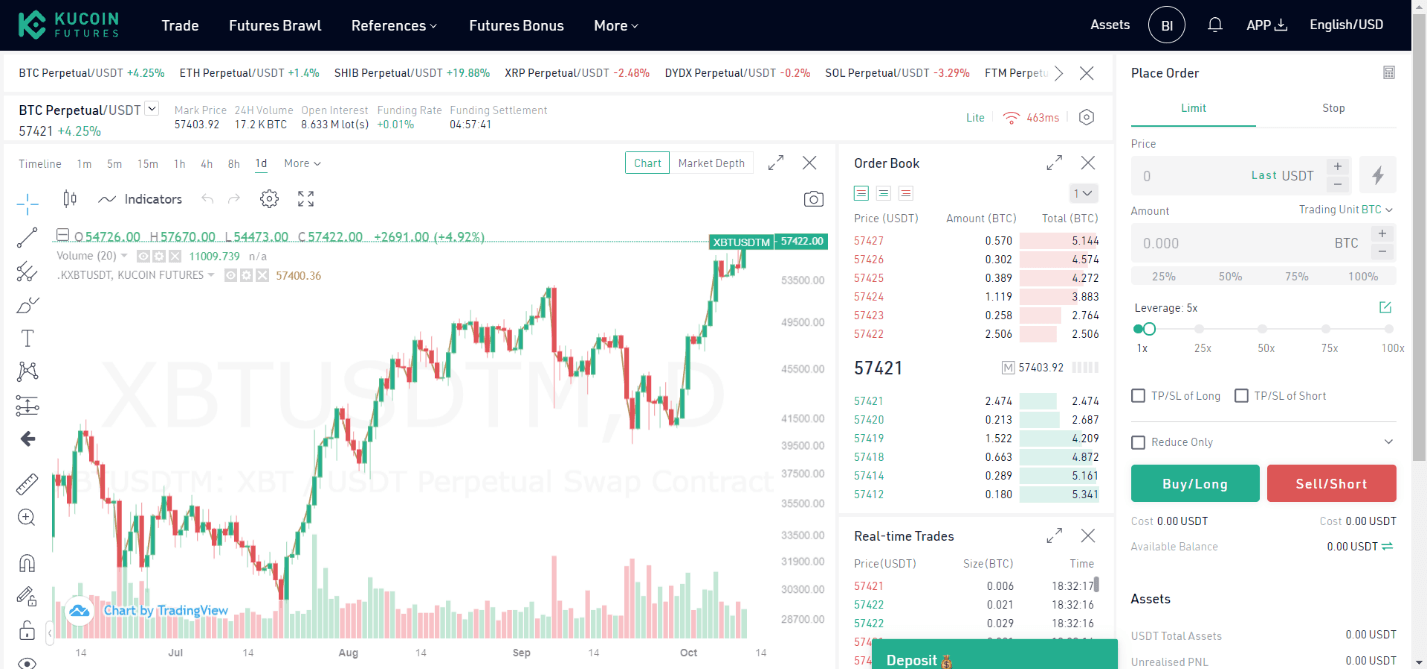
Task: Open the Trade menu item
Action: [180, 25]
